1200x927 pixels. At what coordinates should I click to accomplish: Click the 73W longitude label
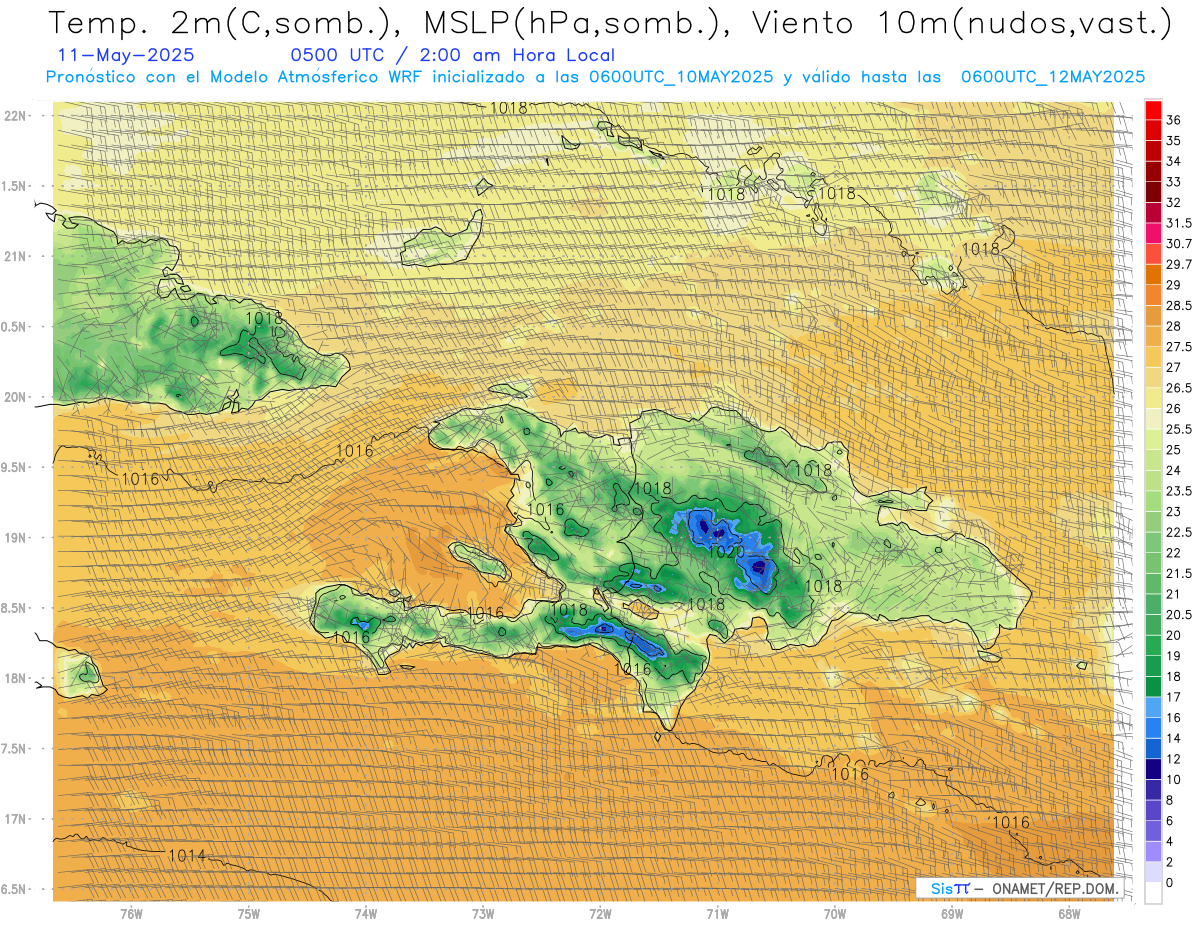tap(483, 914)
